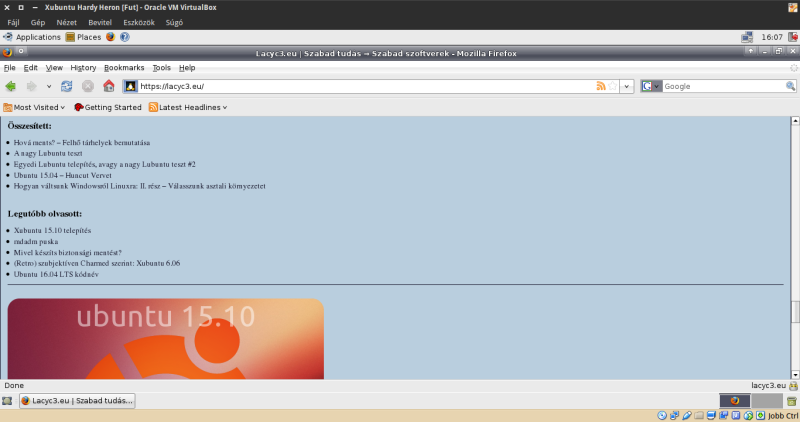Click the gray stop loading button
This screenshot has width=800, height=422.
click(88, 86)
